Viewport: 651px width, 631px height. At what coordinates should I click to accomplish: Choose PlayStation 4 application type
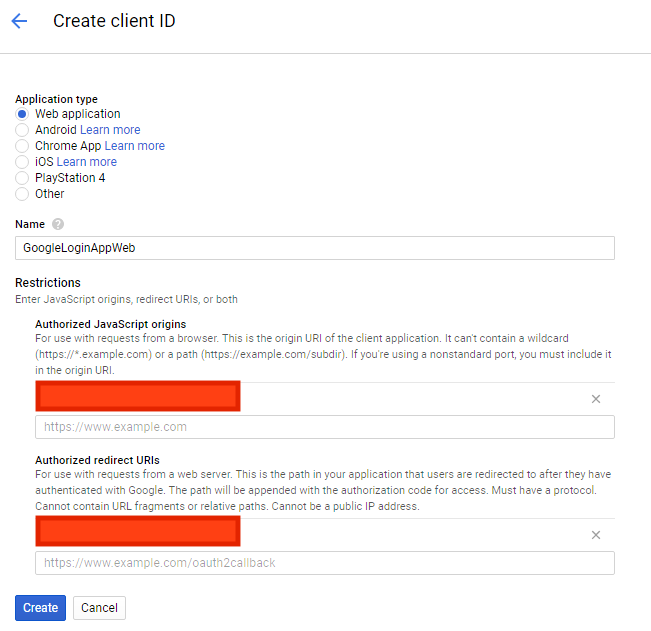pyautogui.click(x=22, y=178)
